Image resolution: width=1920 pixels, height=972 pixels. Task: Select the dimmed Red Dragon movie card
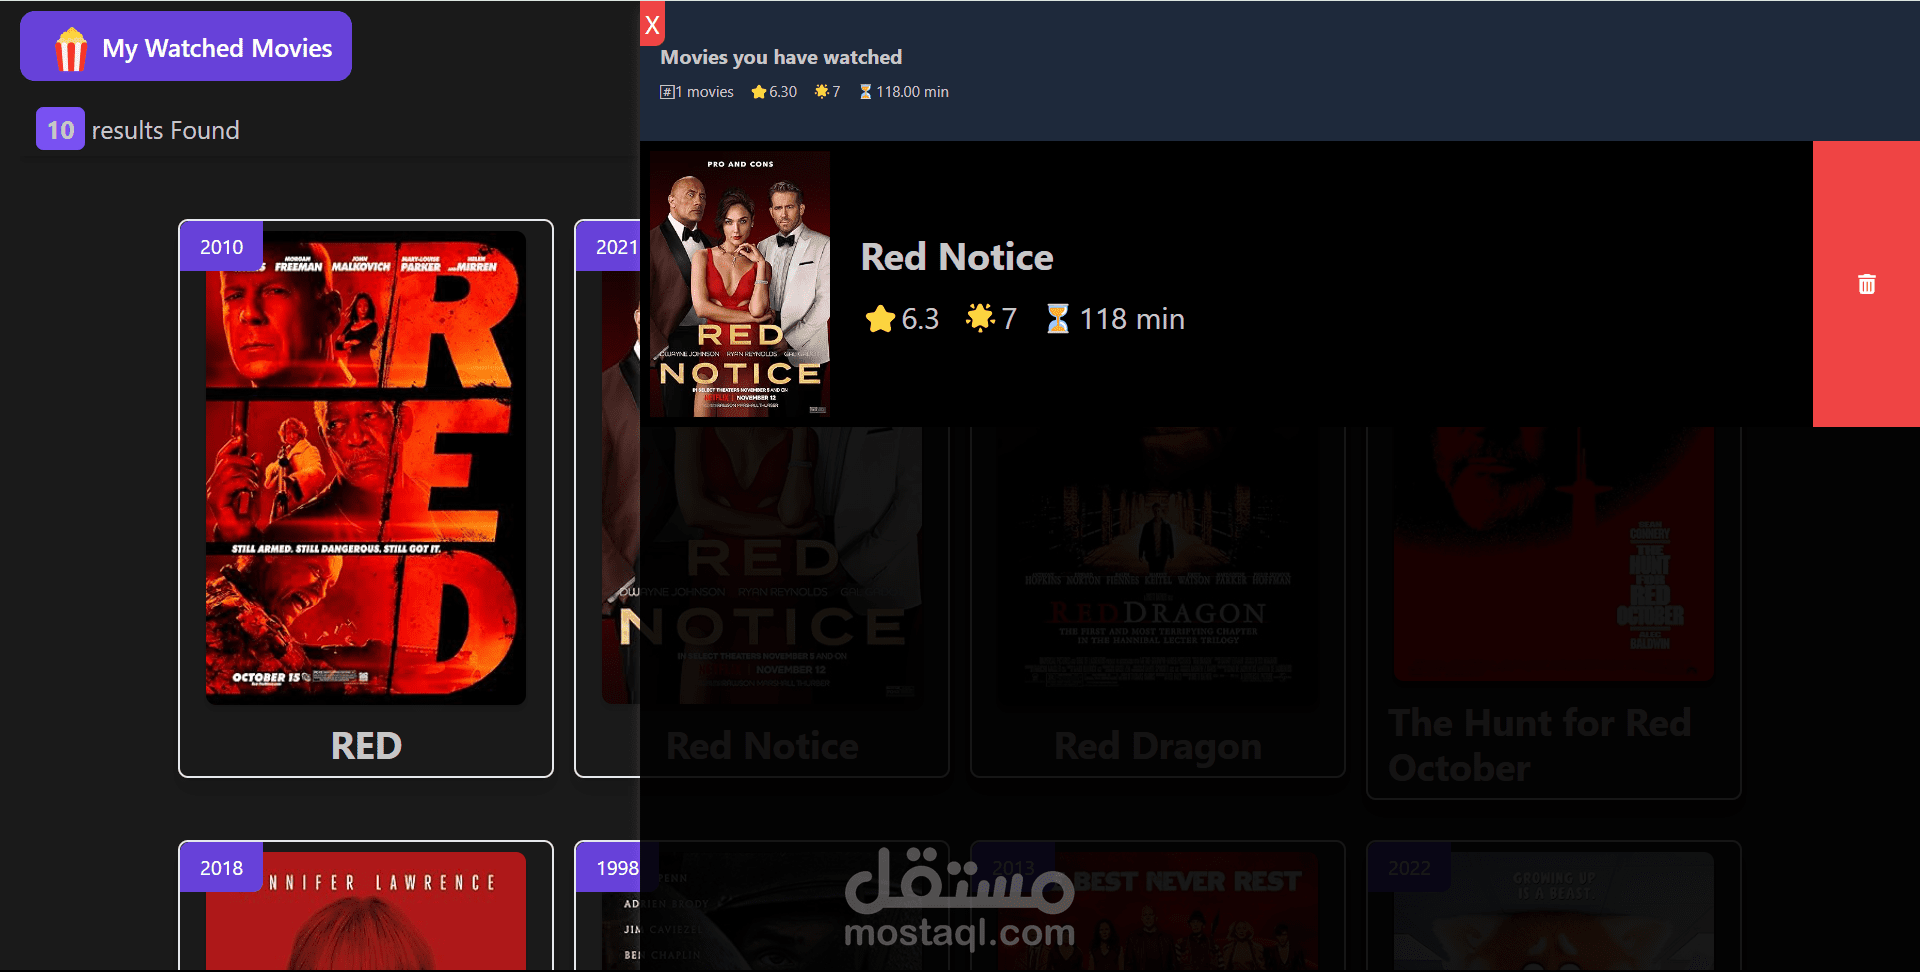click(x=1157, y=600)
